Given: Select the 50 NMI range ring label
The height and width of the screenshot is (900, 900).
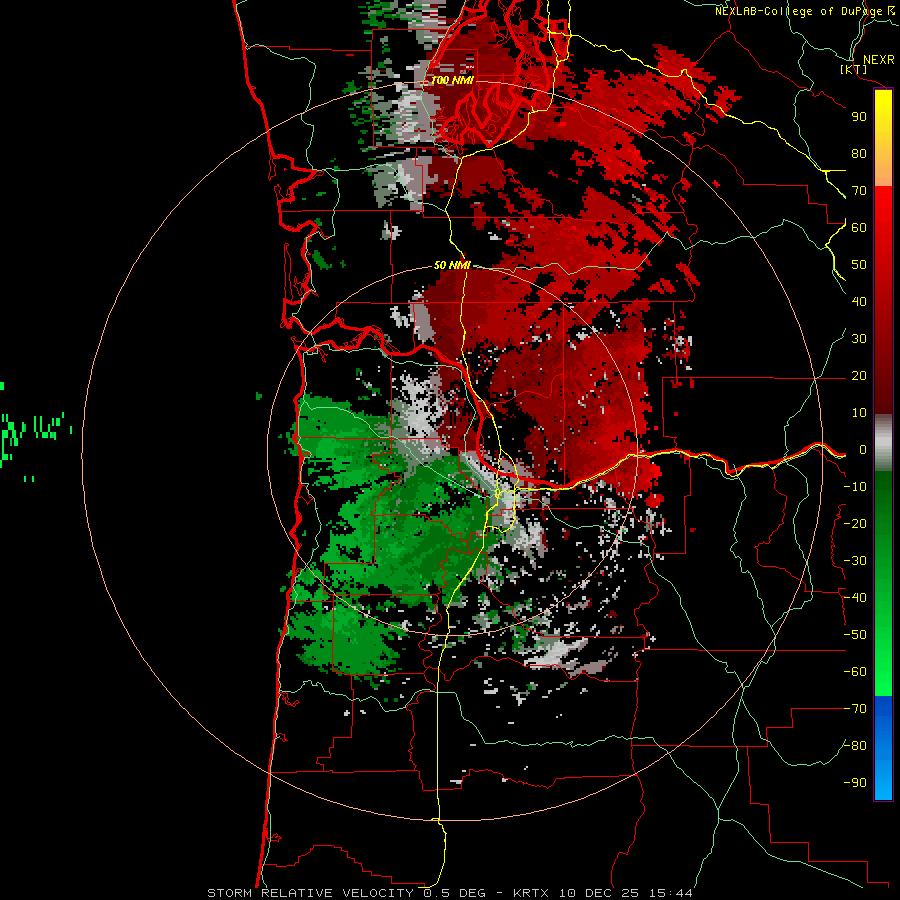Looking at the screenshot, I should pyautogui.click(x=452, y=265).
